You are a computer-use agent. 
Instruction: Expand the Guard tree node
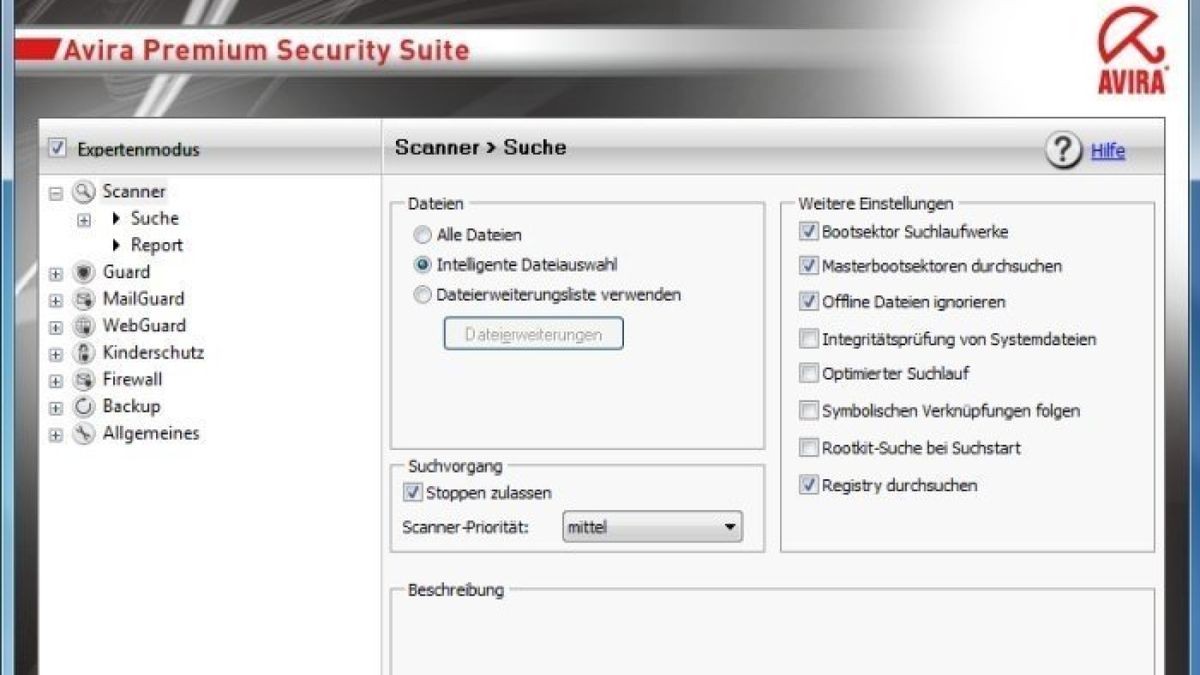56,273
